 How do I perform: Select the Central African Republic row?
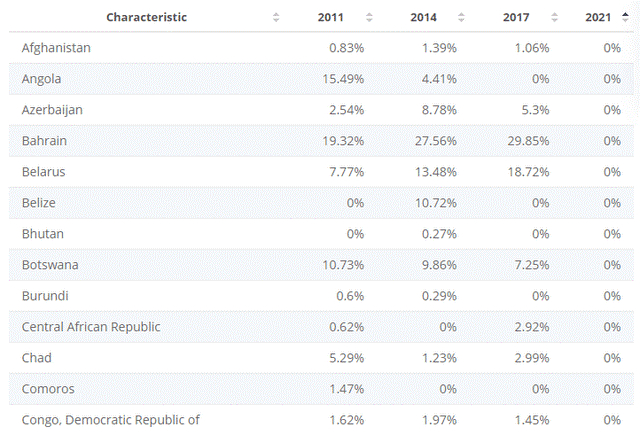(x=91, y=327)
